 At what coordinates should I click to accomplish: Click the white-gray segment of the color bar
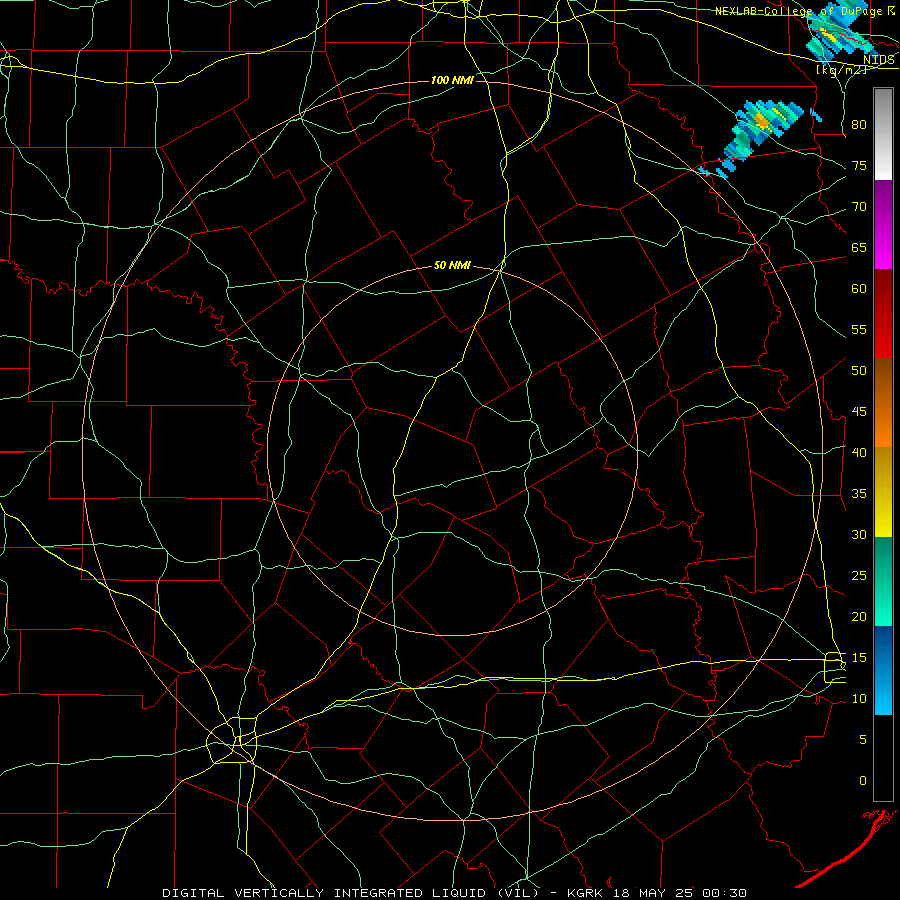[883, 134]
